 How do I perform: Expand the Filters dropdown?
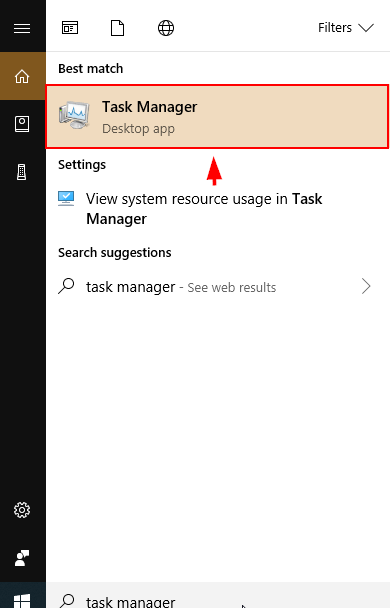[x=346, y=28]
